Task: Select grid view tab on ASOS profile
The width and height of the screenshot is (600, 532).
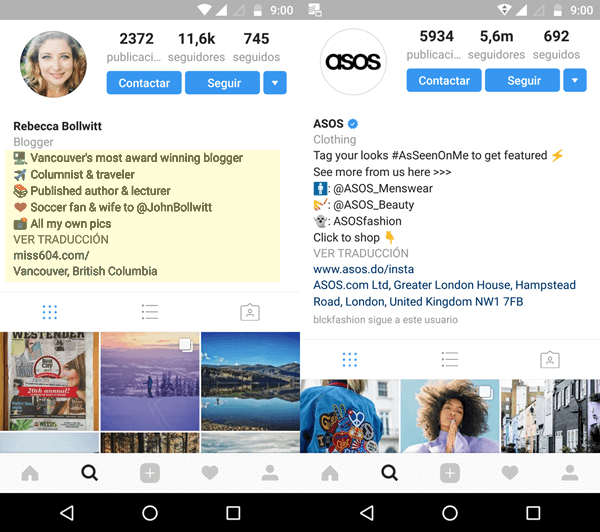Action: pos(350,360)
